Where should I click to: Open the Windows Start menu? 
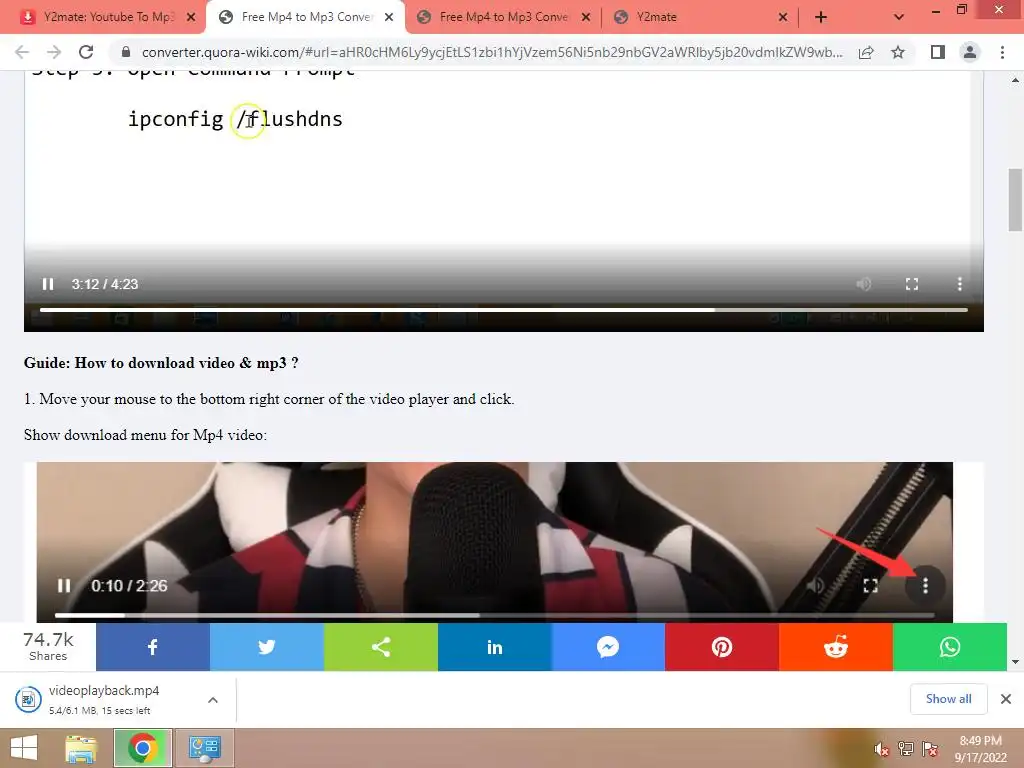click(x=24, y=748)
